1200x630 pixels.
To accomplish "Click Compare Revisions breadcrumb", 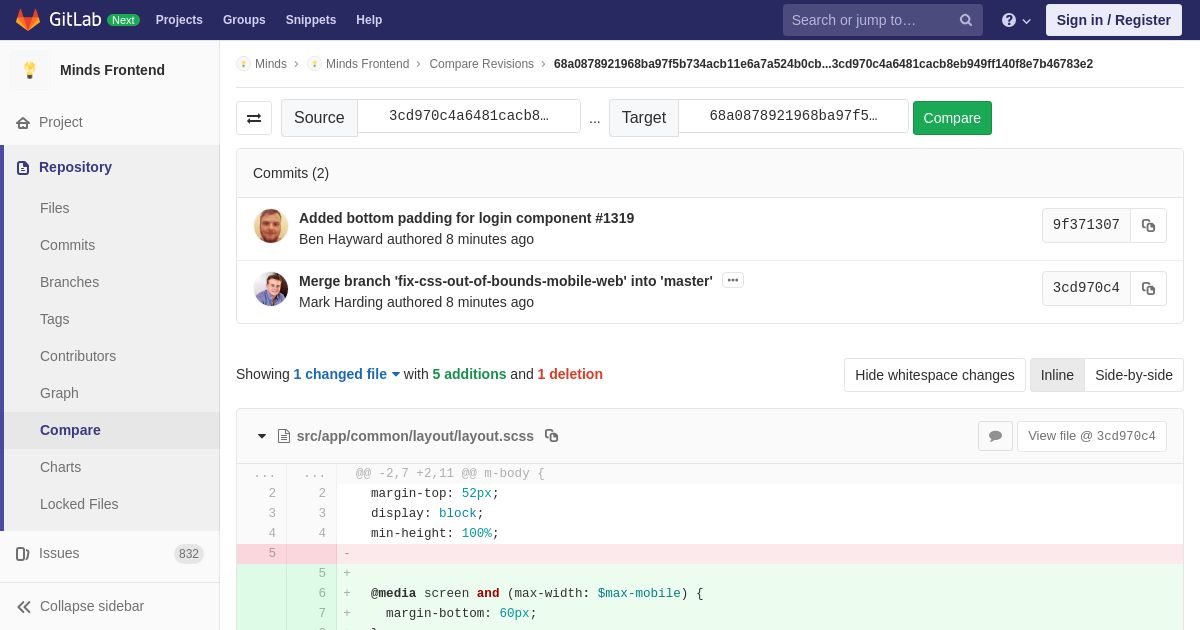I will (482, 64).
